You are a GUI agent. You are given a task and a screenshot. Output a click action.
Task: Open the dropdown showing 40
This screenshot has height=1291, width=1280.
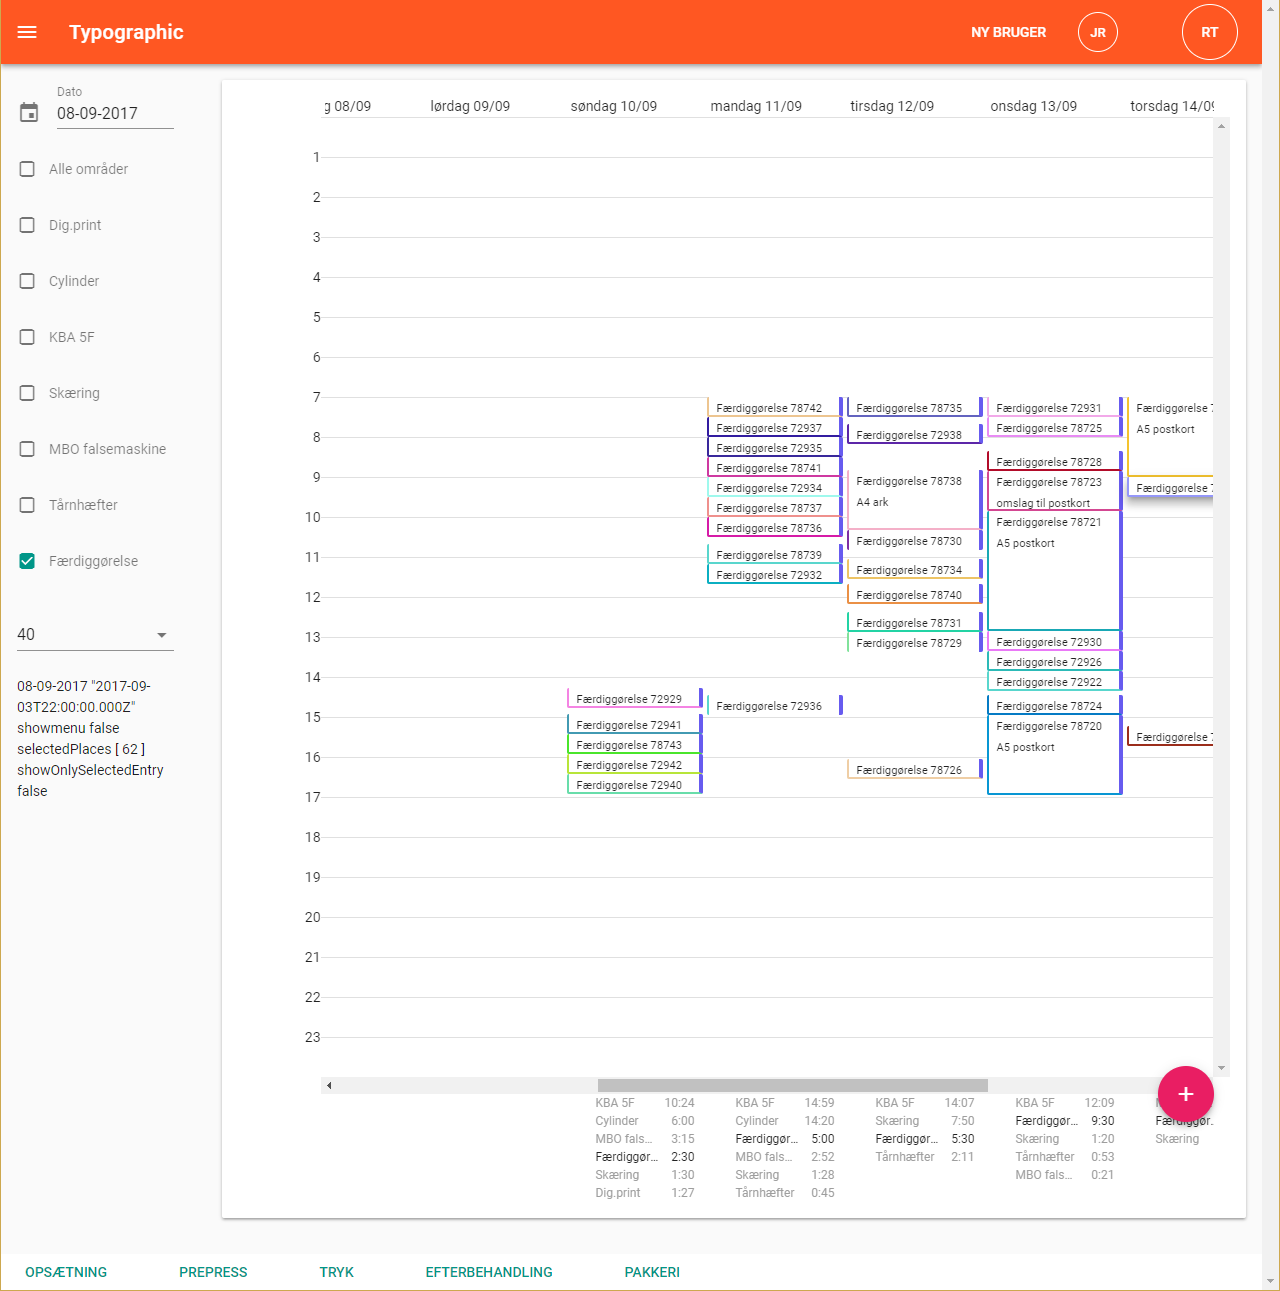coord(95,634)
